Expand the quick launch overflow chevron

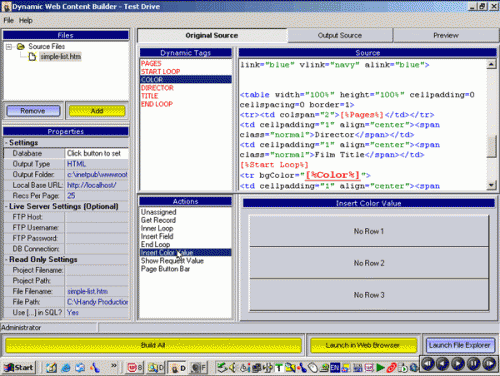click(x=114, y=366)
